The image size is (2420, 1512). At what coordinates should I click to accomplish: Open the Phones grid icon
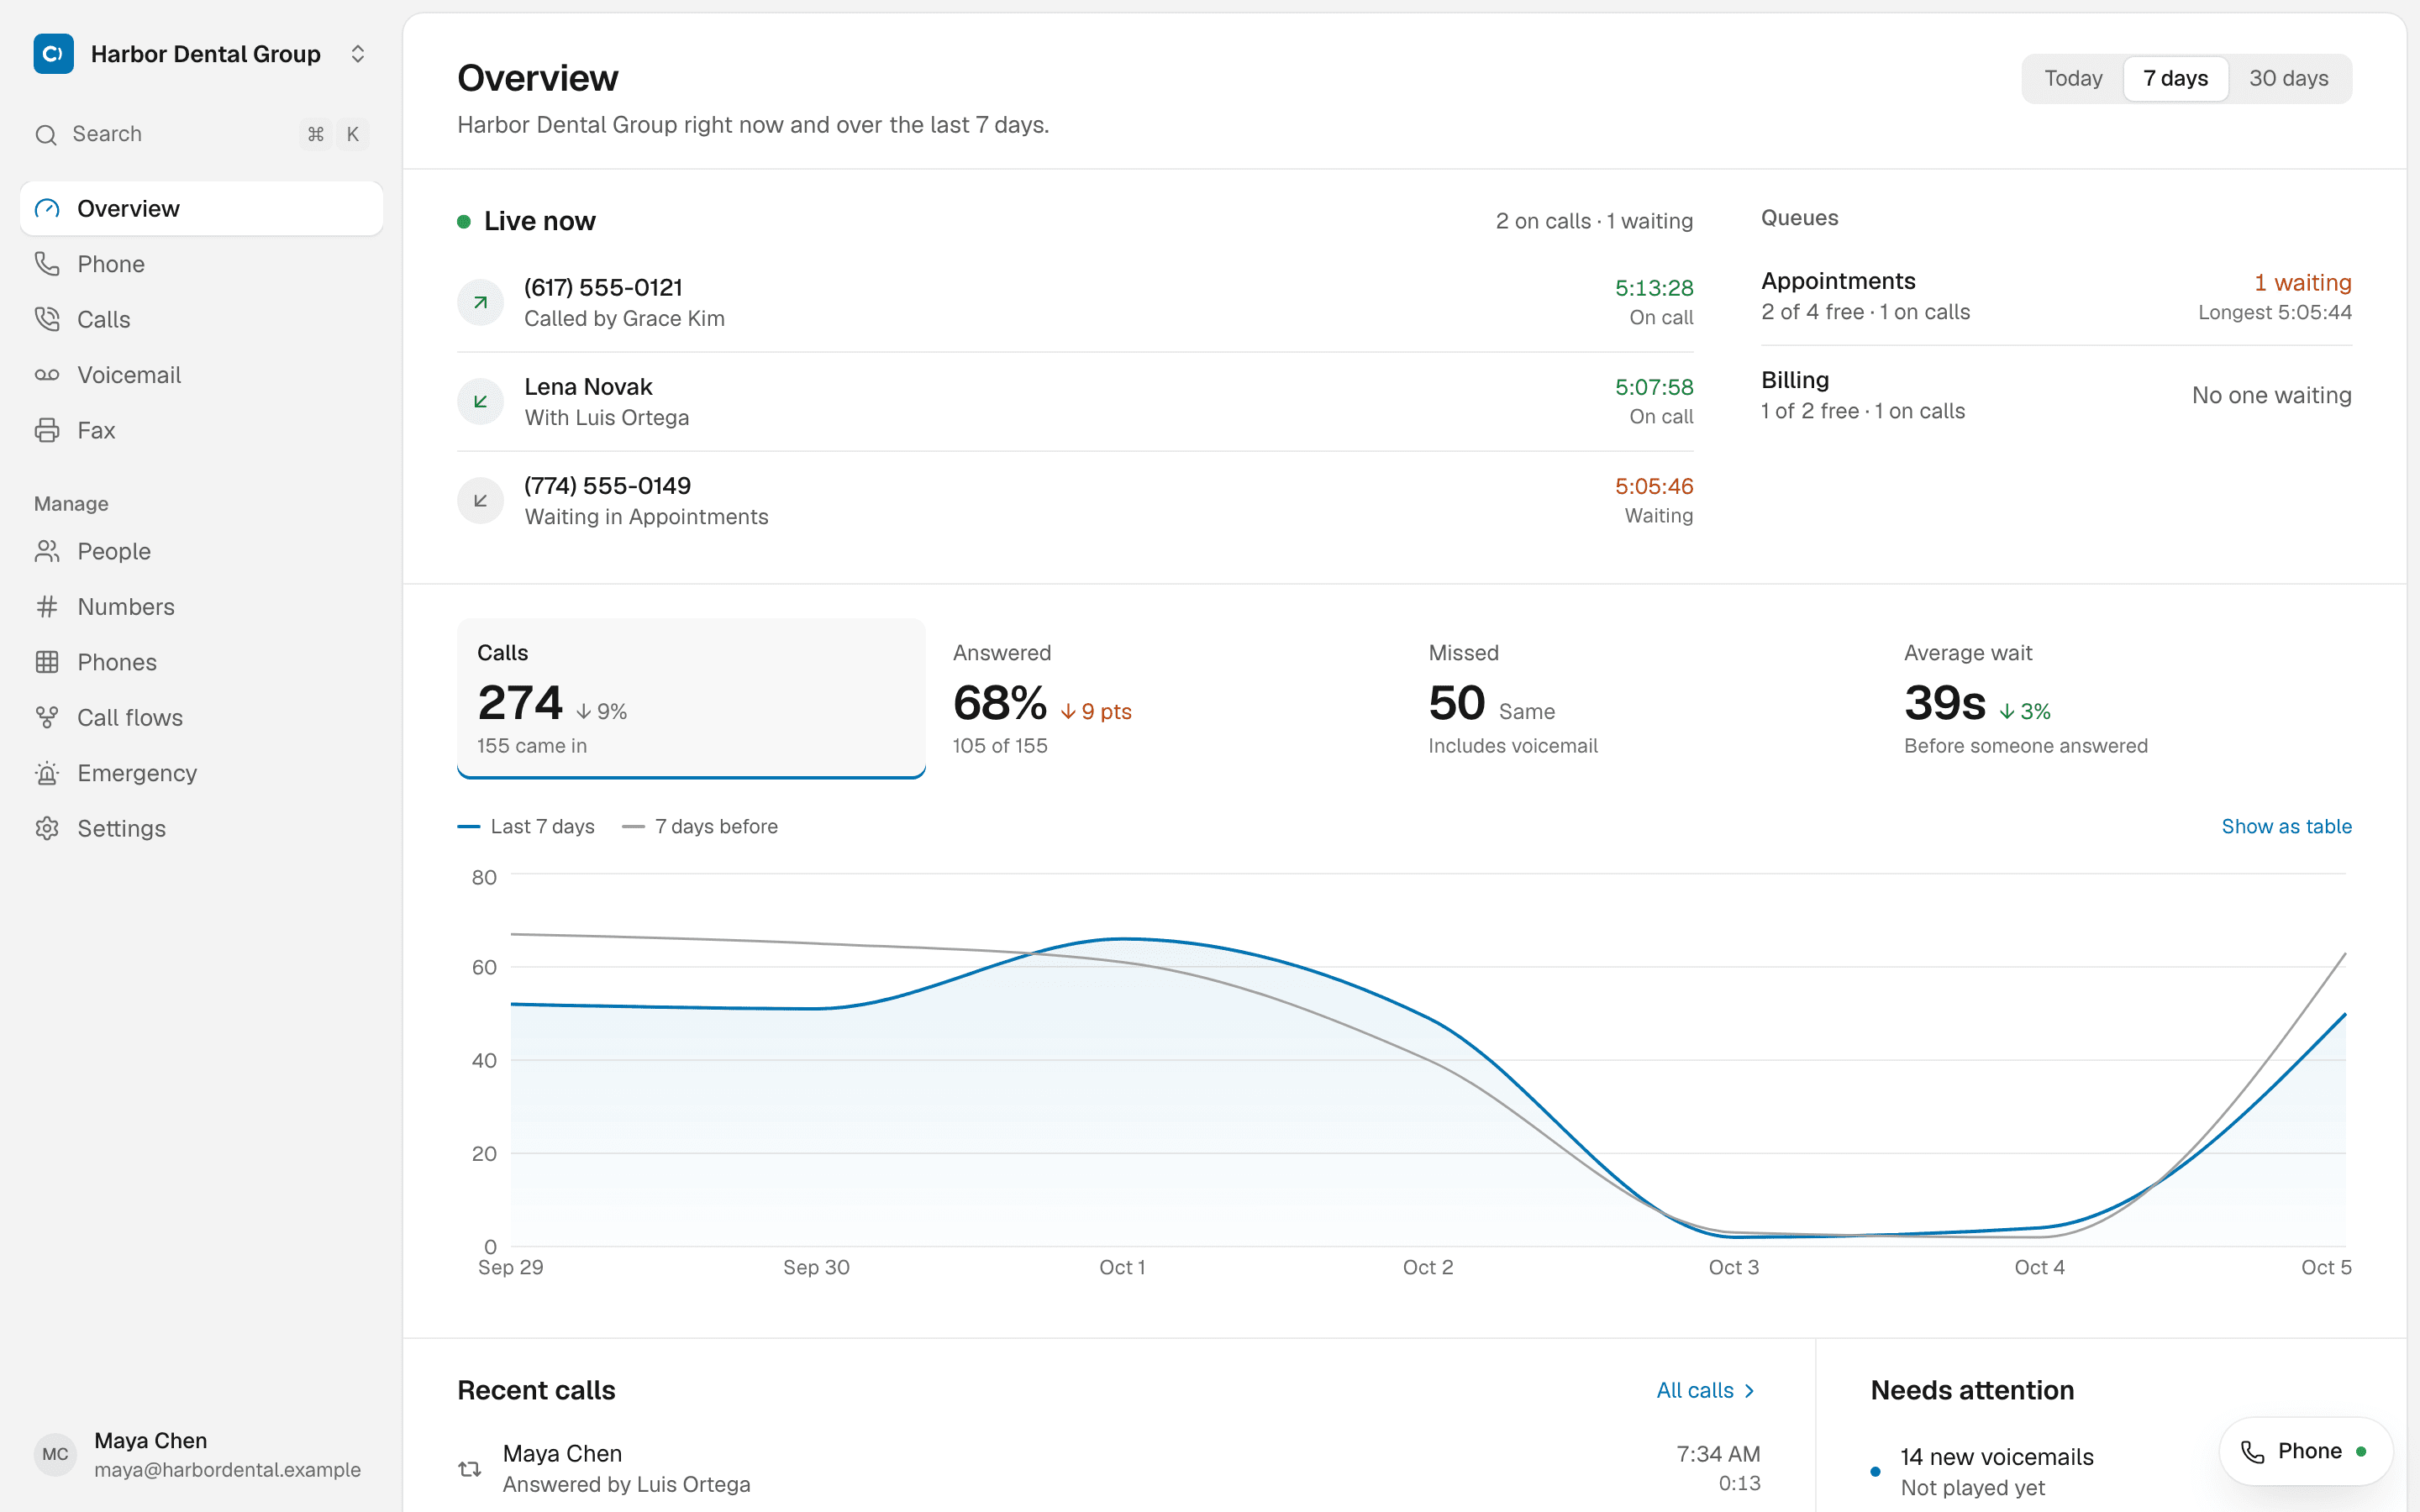(47, 662)
